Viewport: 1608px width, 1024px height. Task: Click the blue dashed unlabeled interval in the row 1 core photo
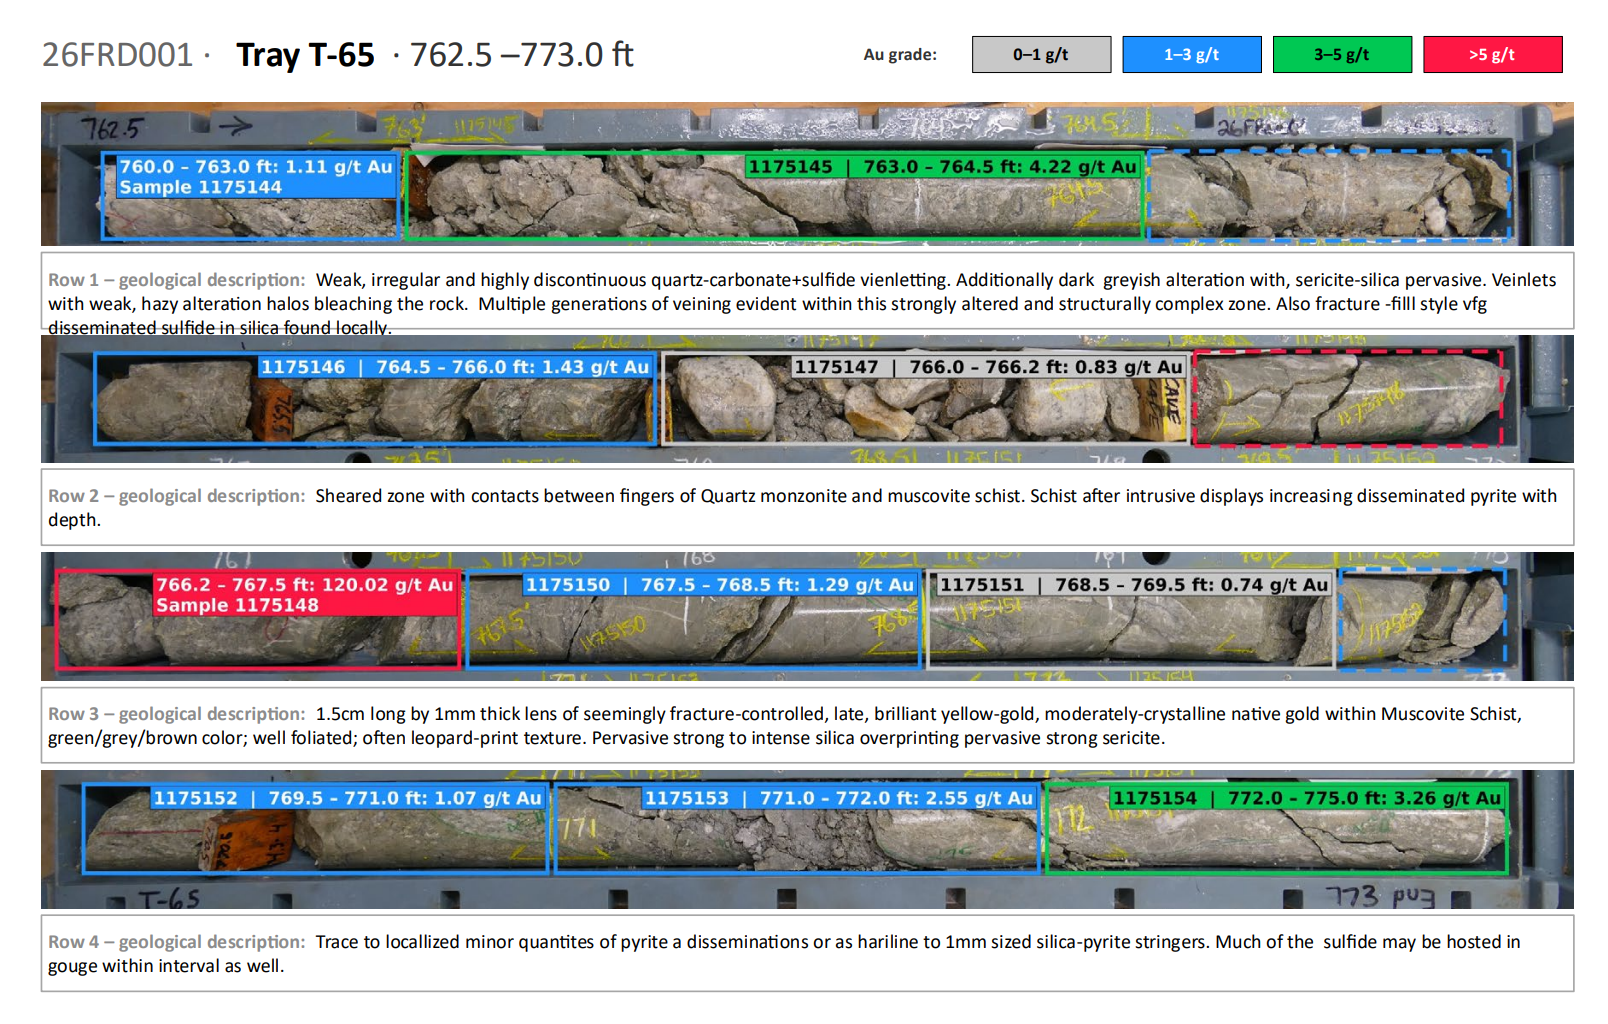(x=1328, y=194)
